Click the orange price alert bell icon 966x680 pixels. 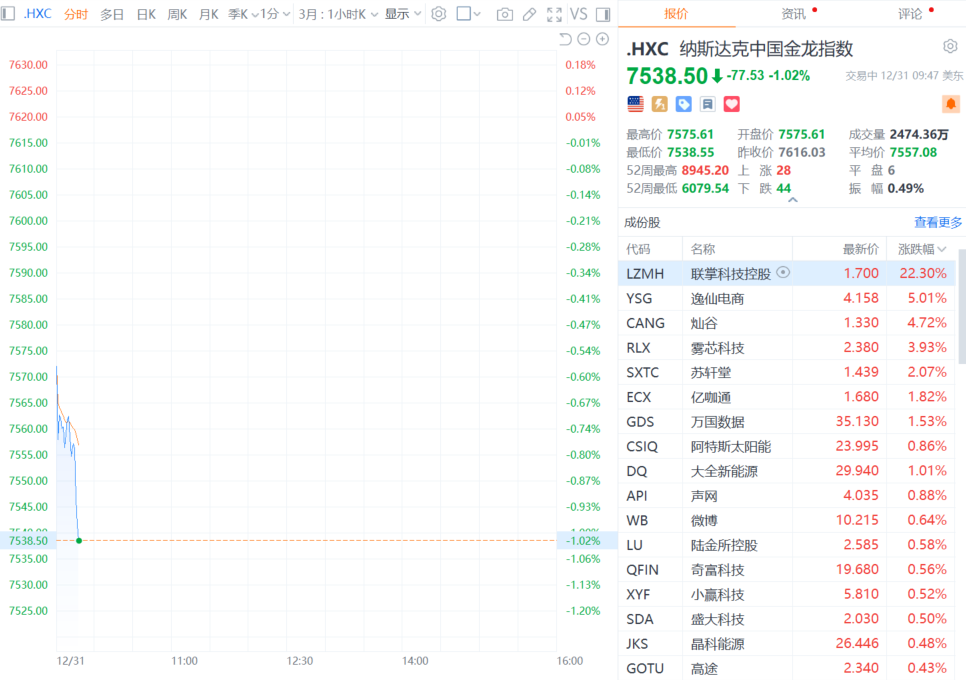(x=950, y=104)
